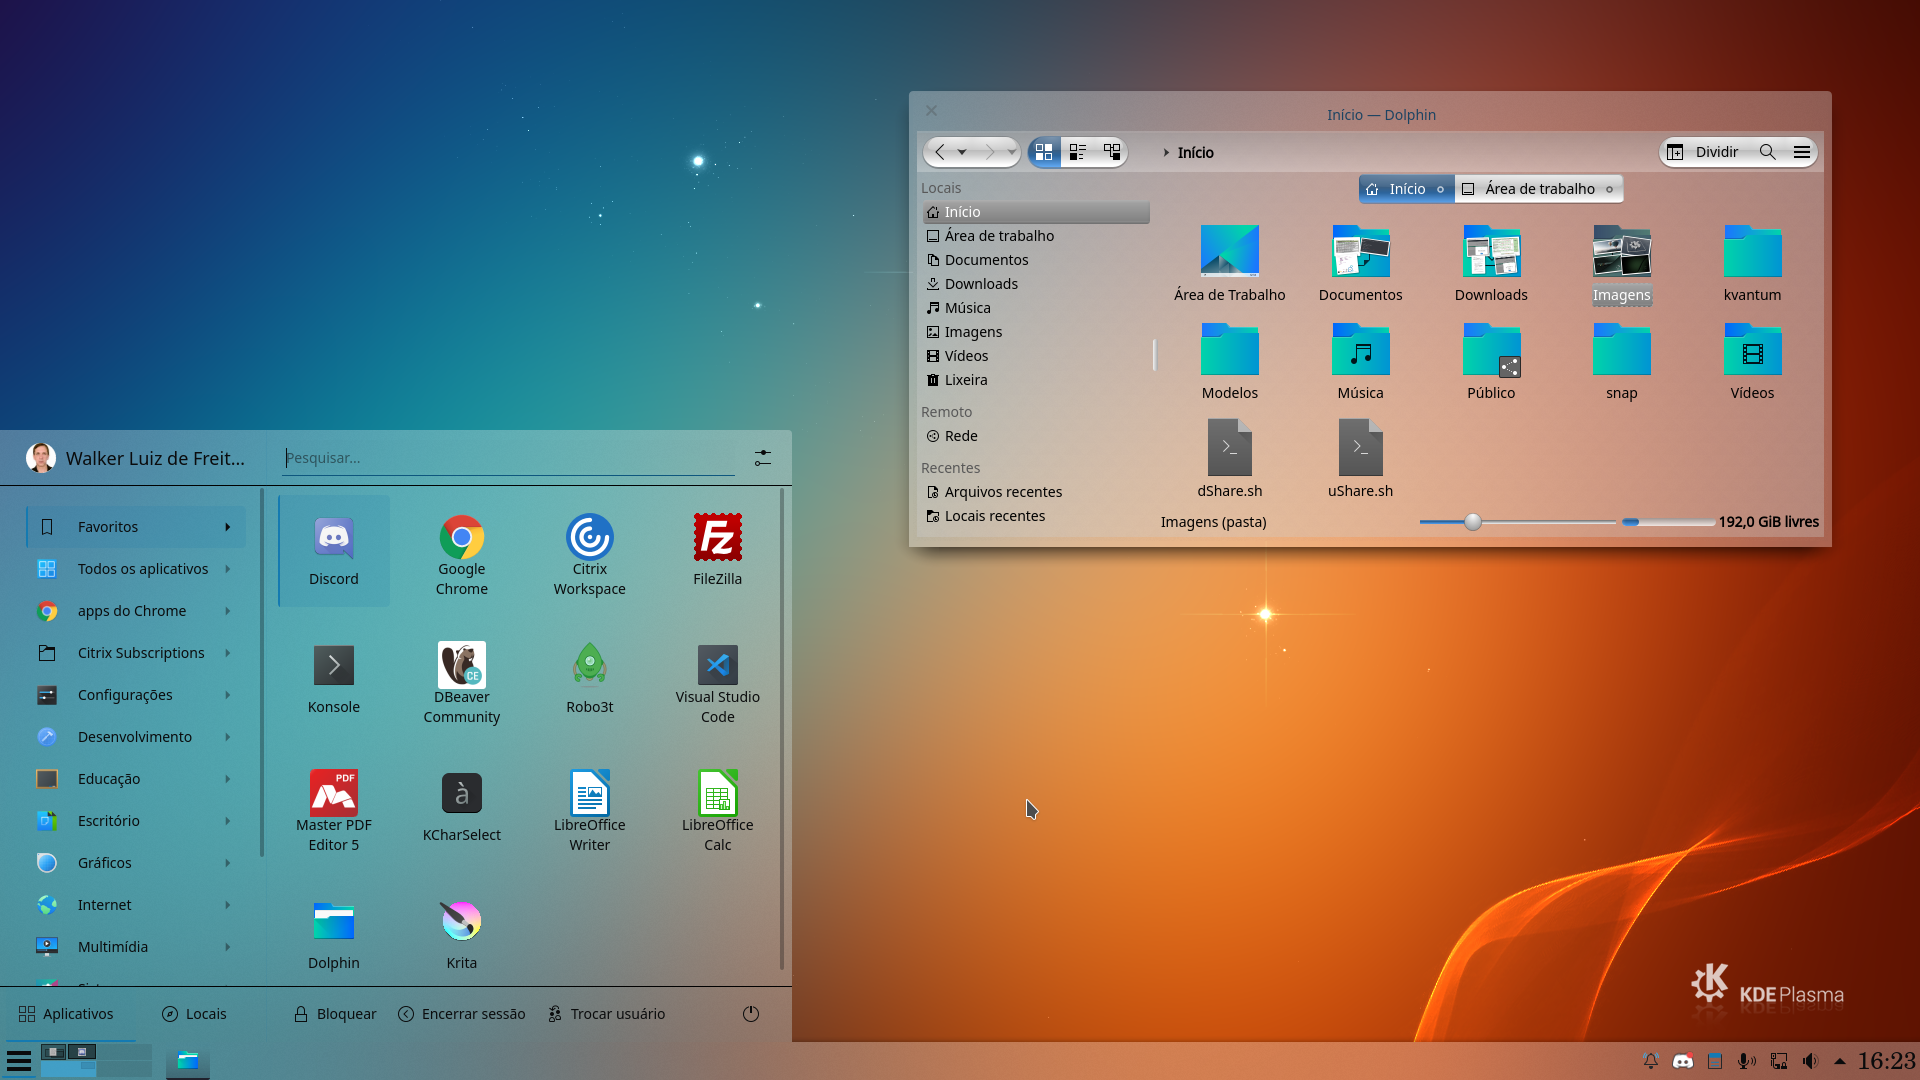
Task: Open Visual Studio Code
Action: (718, 679)
